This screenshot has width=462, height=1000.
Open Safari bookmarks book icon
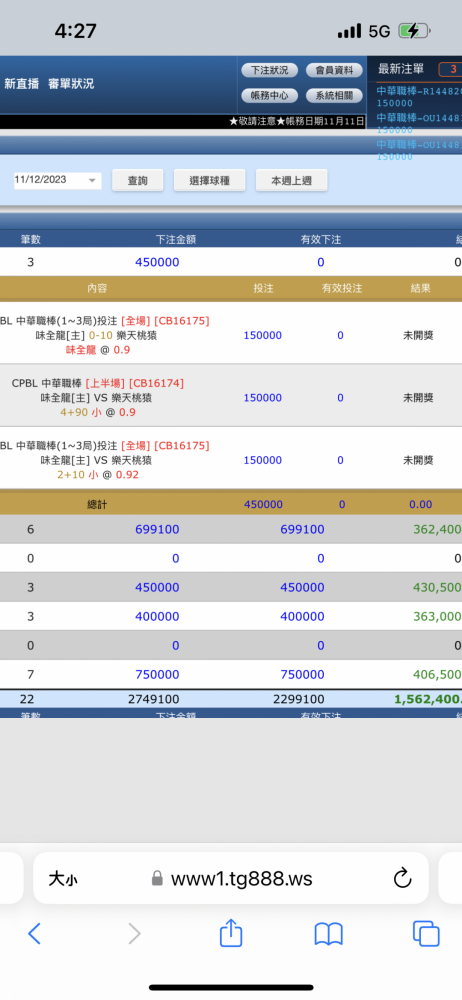[x=329, y=934]
